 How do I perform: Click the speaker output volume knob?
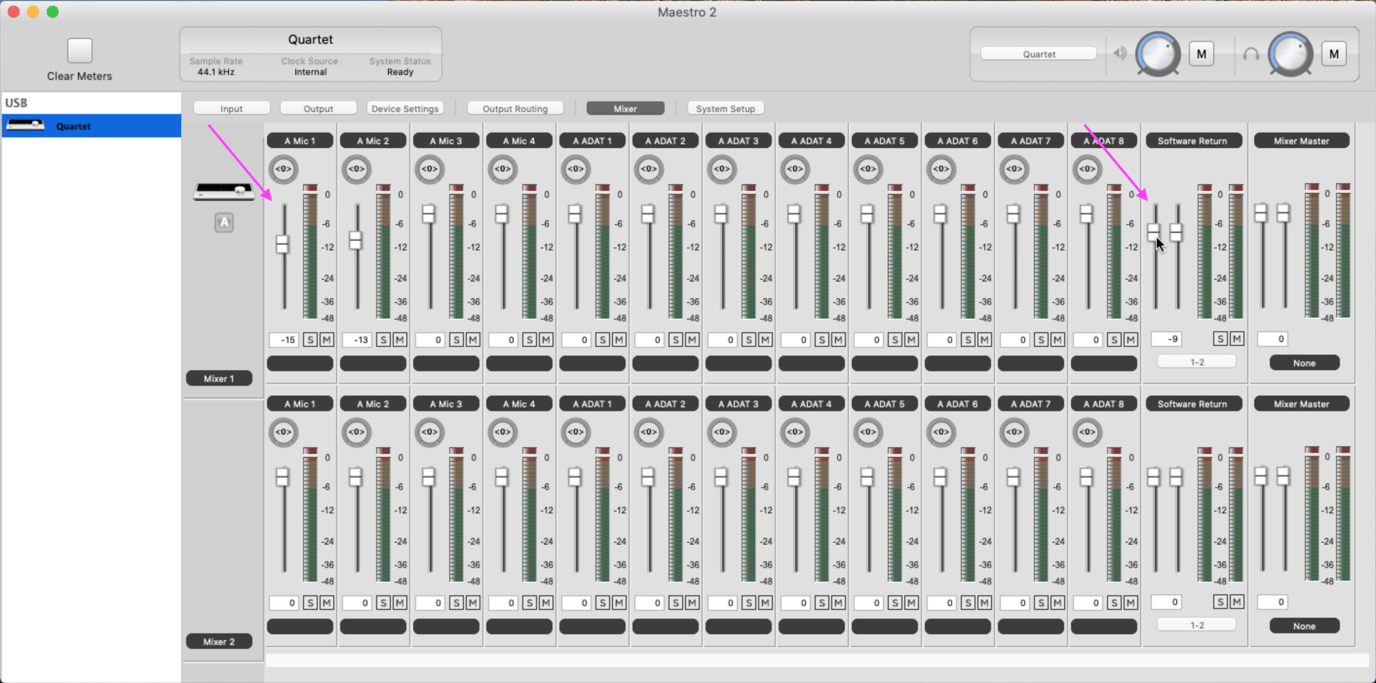point(1157,53)
